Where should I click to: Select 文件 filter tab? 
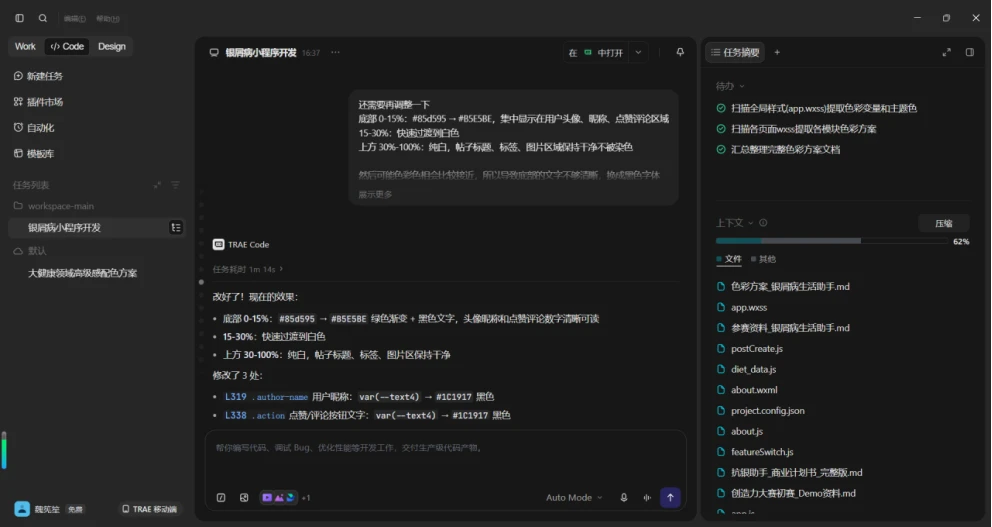pos(729,259)
